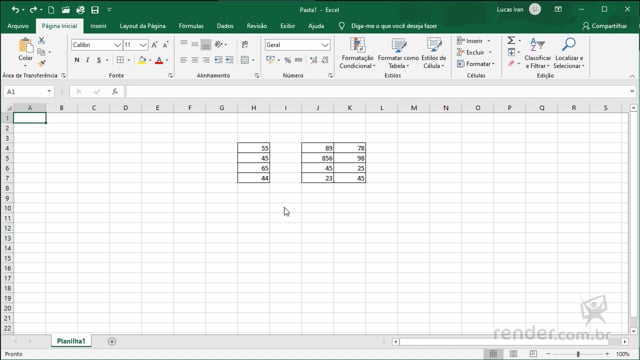
Task: Switch to the Revisão tab
Action: click(257, 26)
